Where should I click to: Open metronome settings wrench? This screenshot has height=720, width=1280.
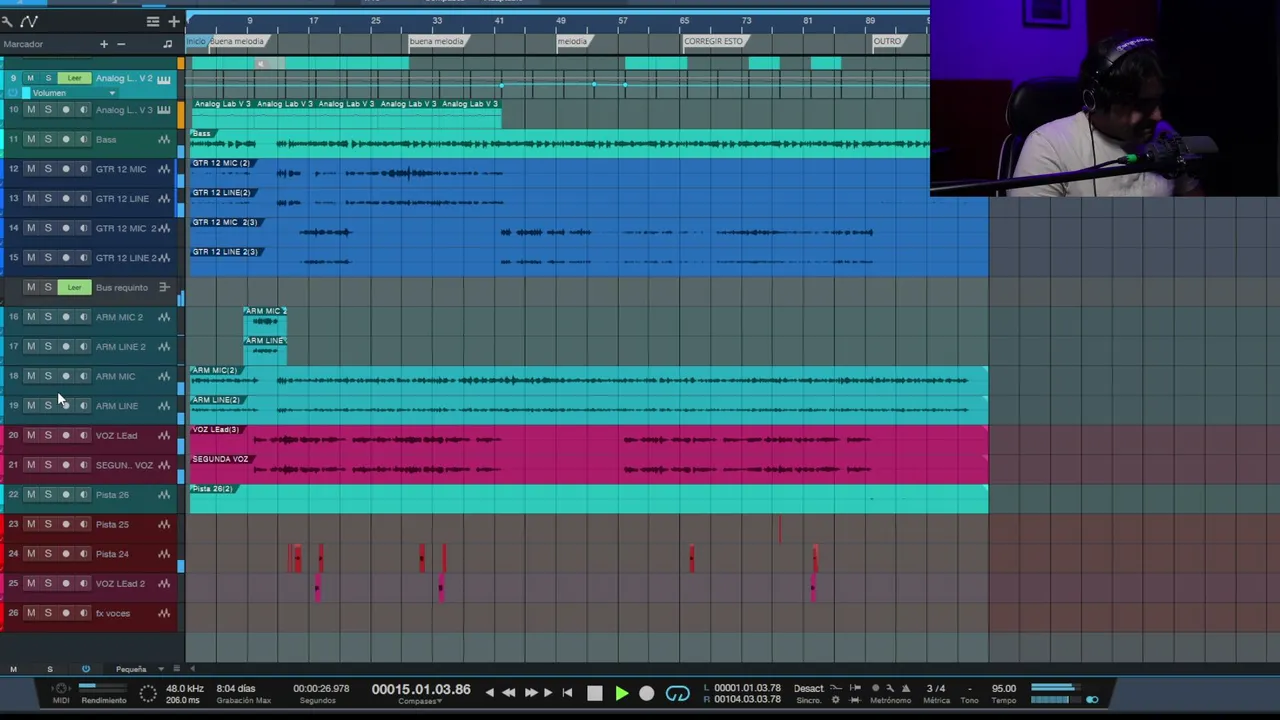[890, 688]
